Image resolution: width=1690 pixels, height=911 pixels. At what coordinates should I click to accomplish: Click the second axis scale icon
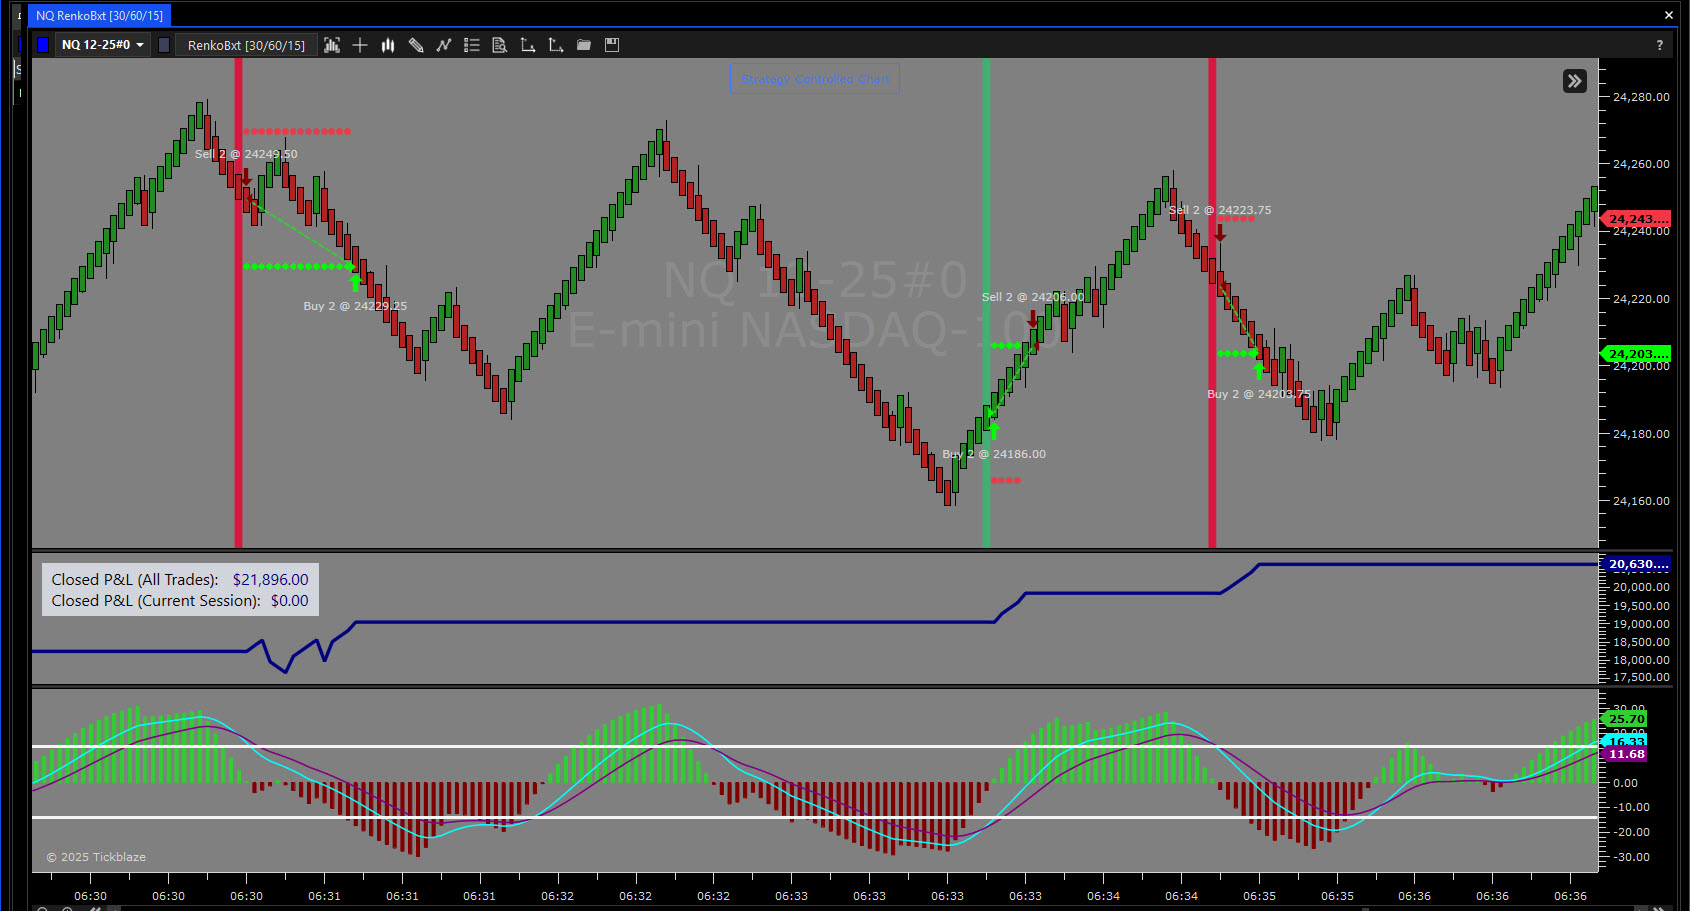[556, 45]
